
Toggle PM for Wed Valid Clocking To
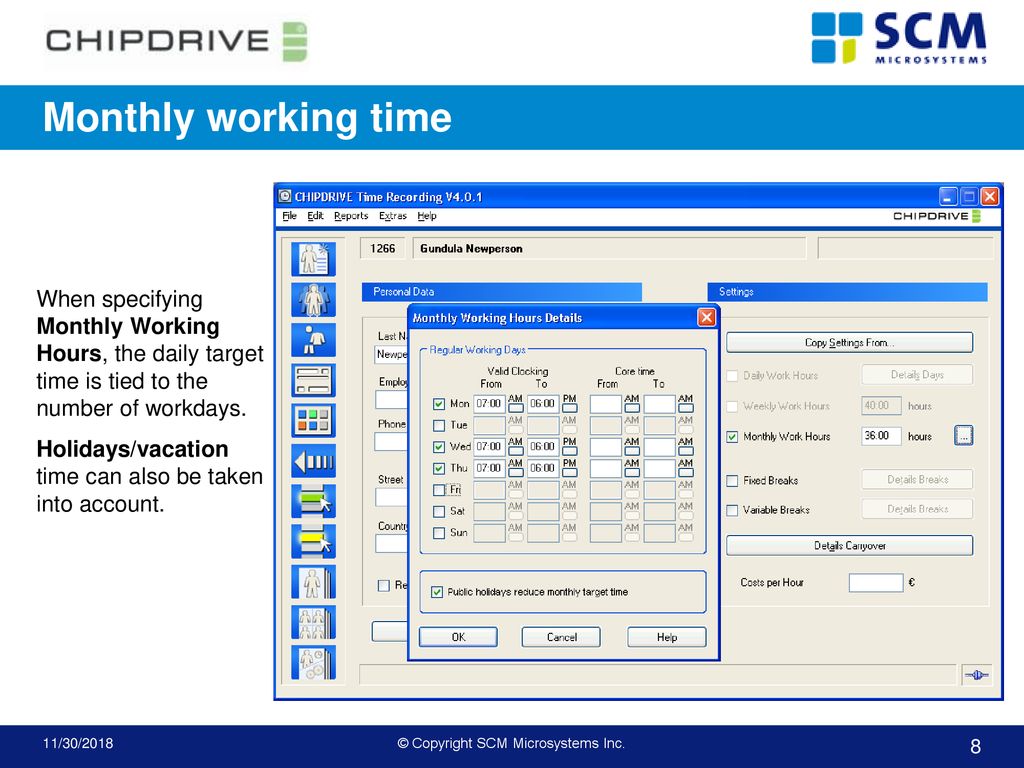(569, 451)
